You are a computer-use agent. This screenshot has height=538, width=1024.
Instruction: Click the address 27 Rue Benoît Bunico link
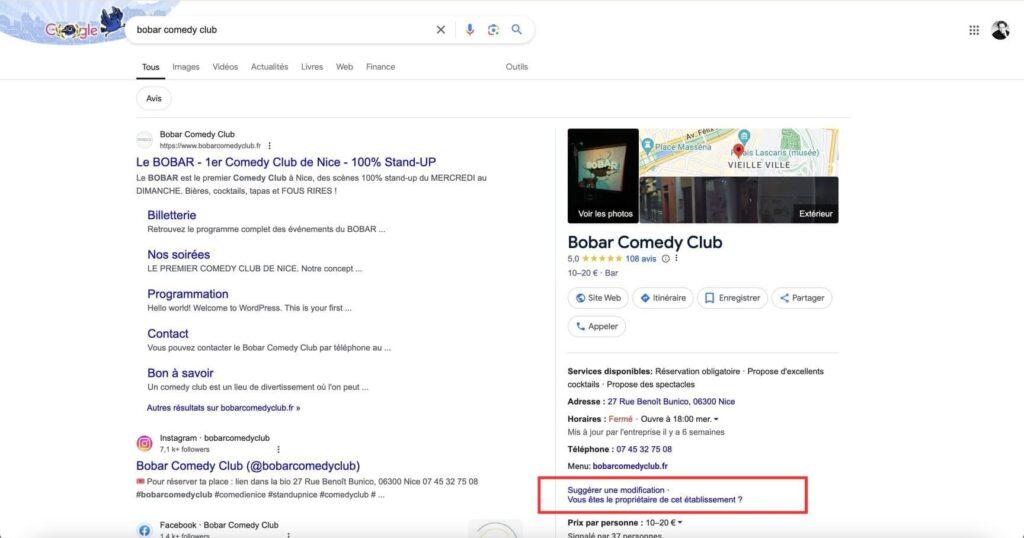671,402
